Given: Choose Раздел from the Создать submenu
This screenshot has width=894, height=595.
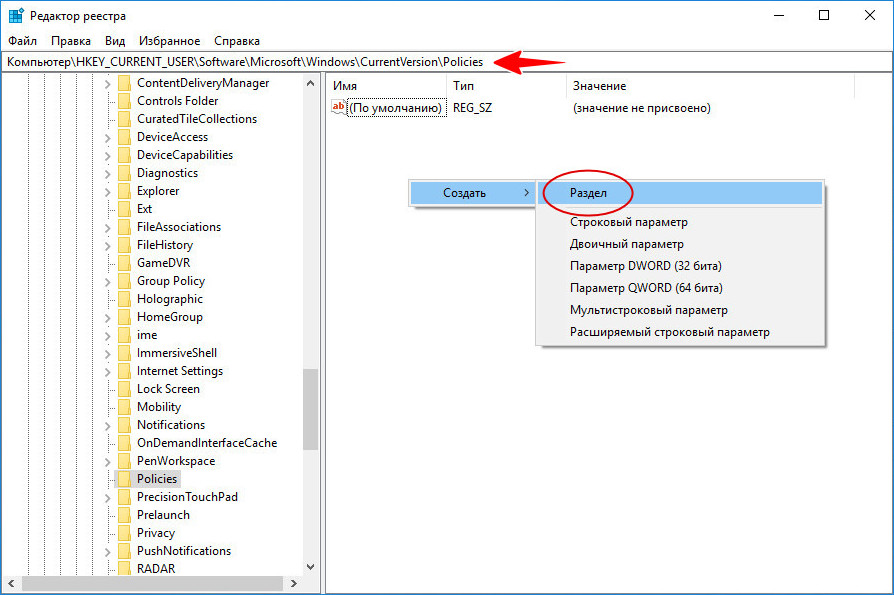Looking at the screenshot, I should point(588,193).
